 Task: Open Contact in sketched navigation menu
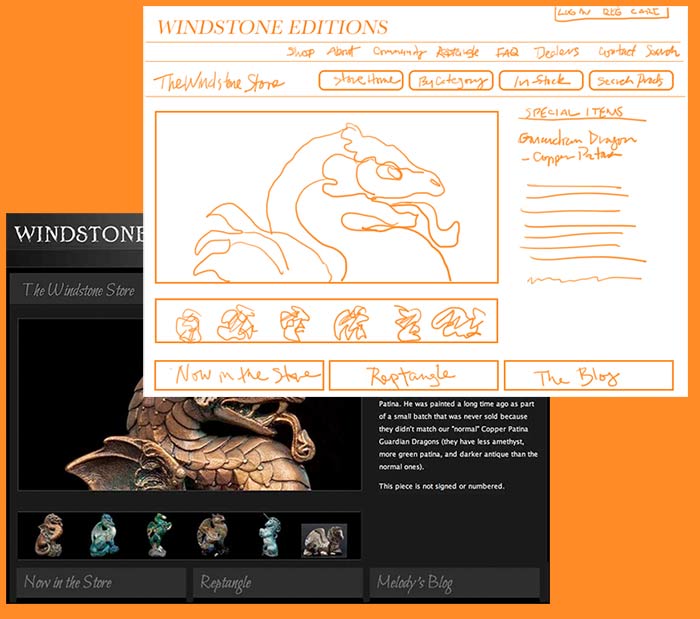(x=617, y=51)
